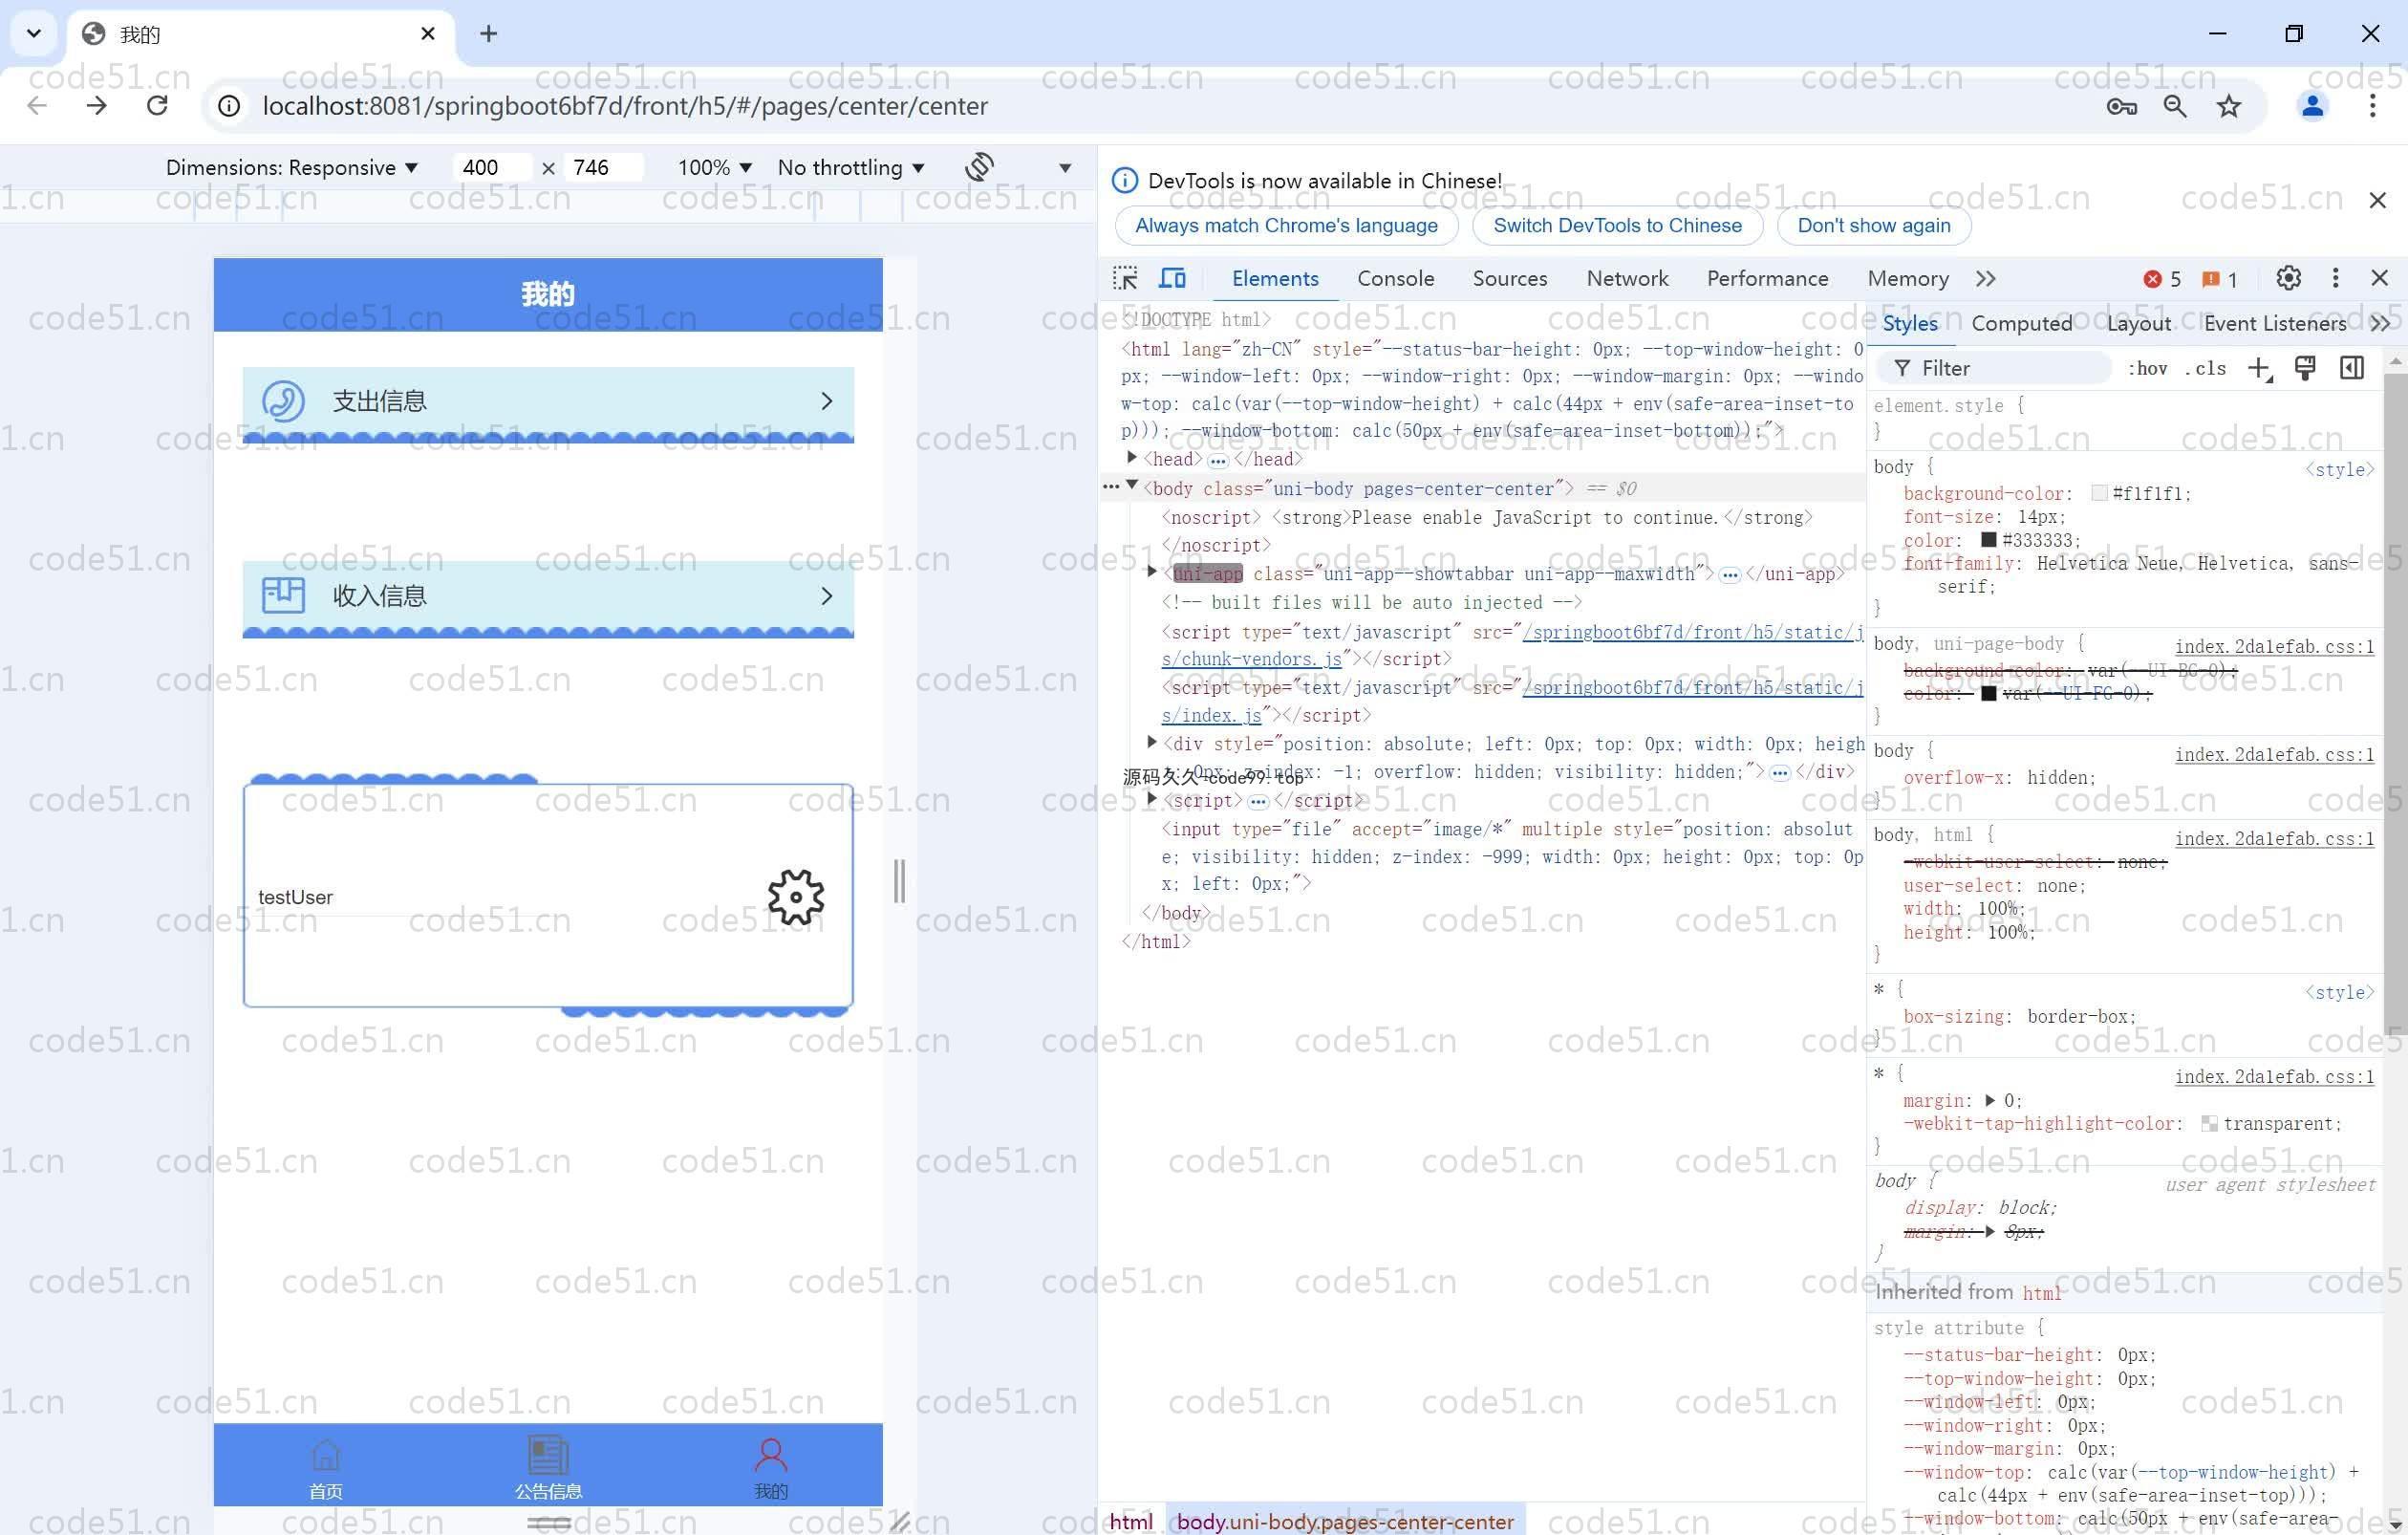Expand the uni-app element node
This screenshot has height=1535, width=2408.
pos(1151,571)
